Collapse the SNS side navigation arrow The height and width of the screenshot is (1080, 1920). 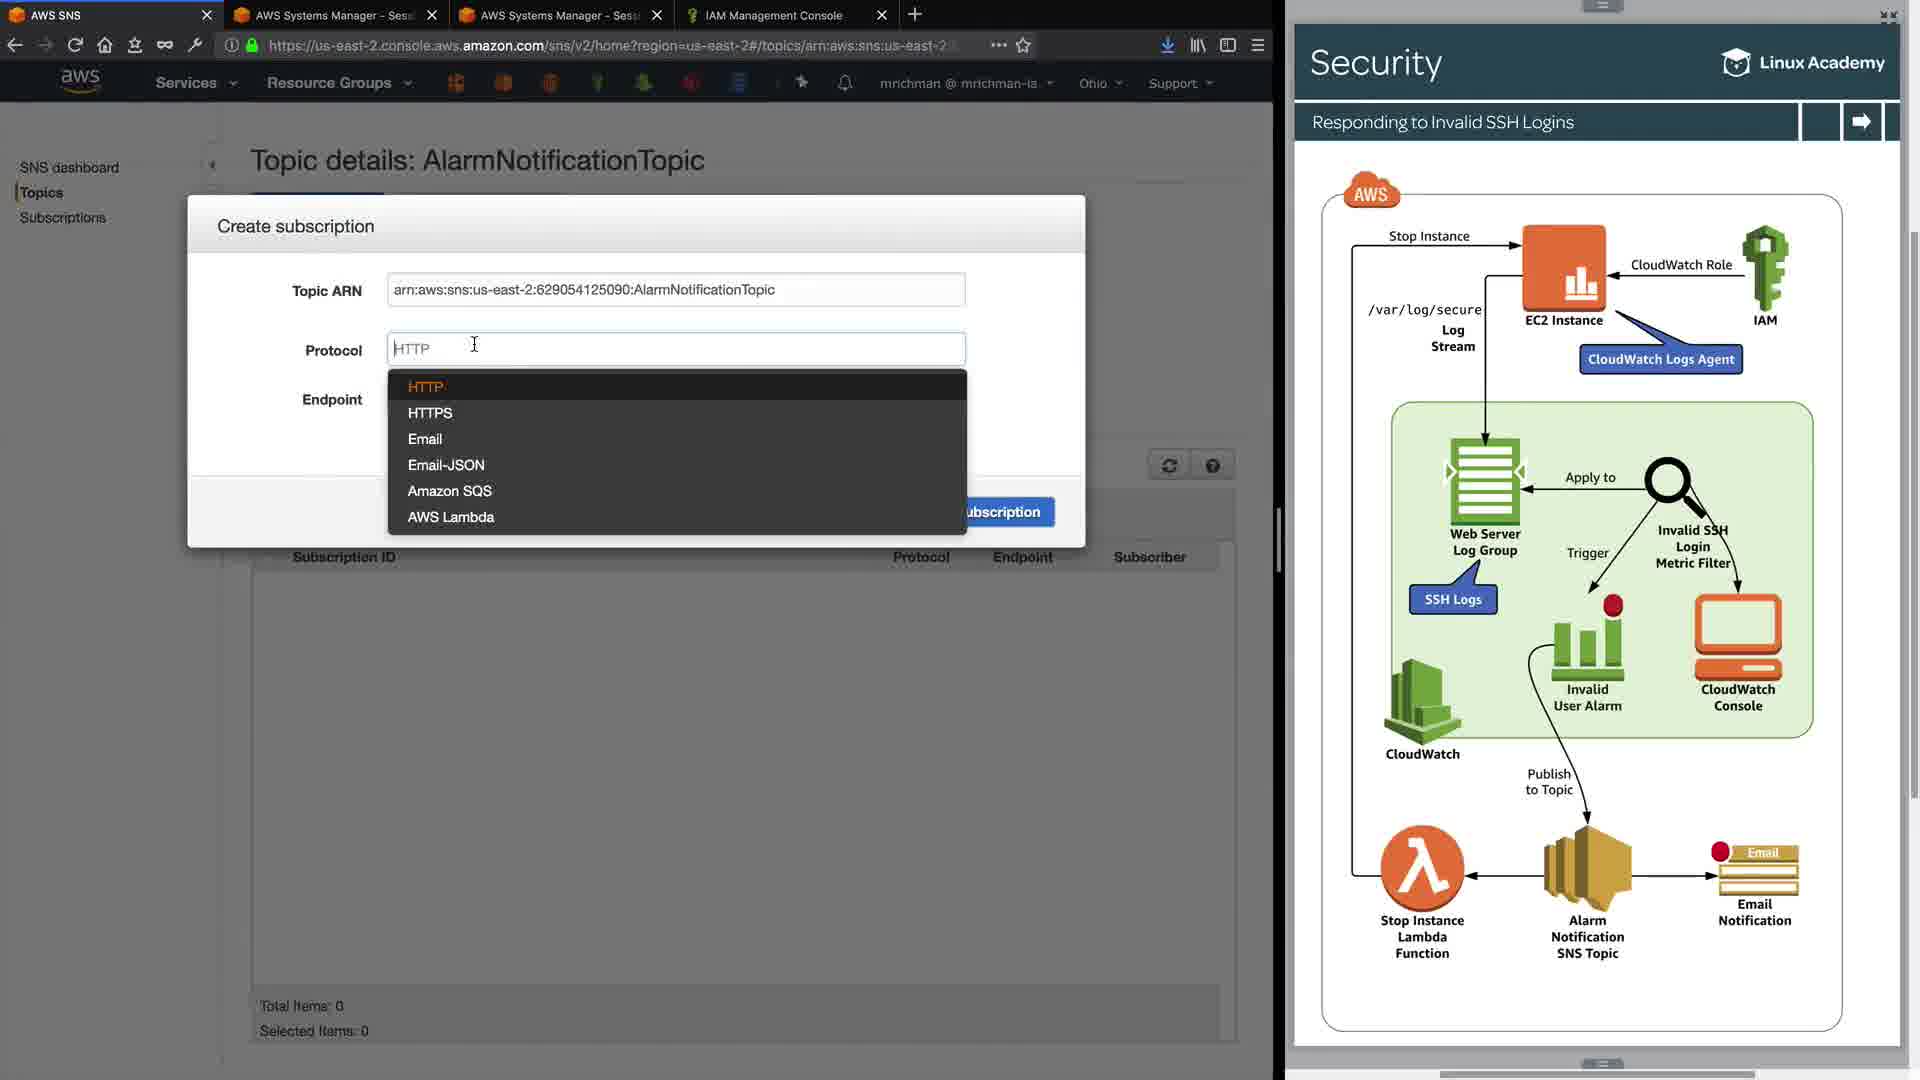[x=212, y=165]
